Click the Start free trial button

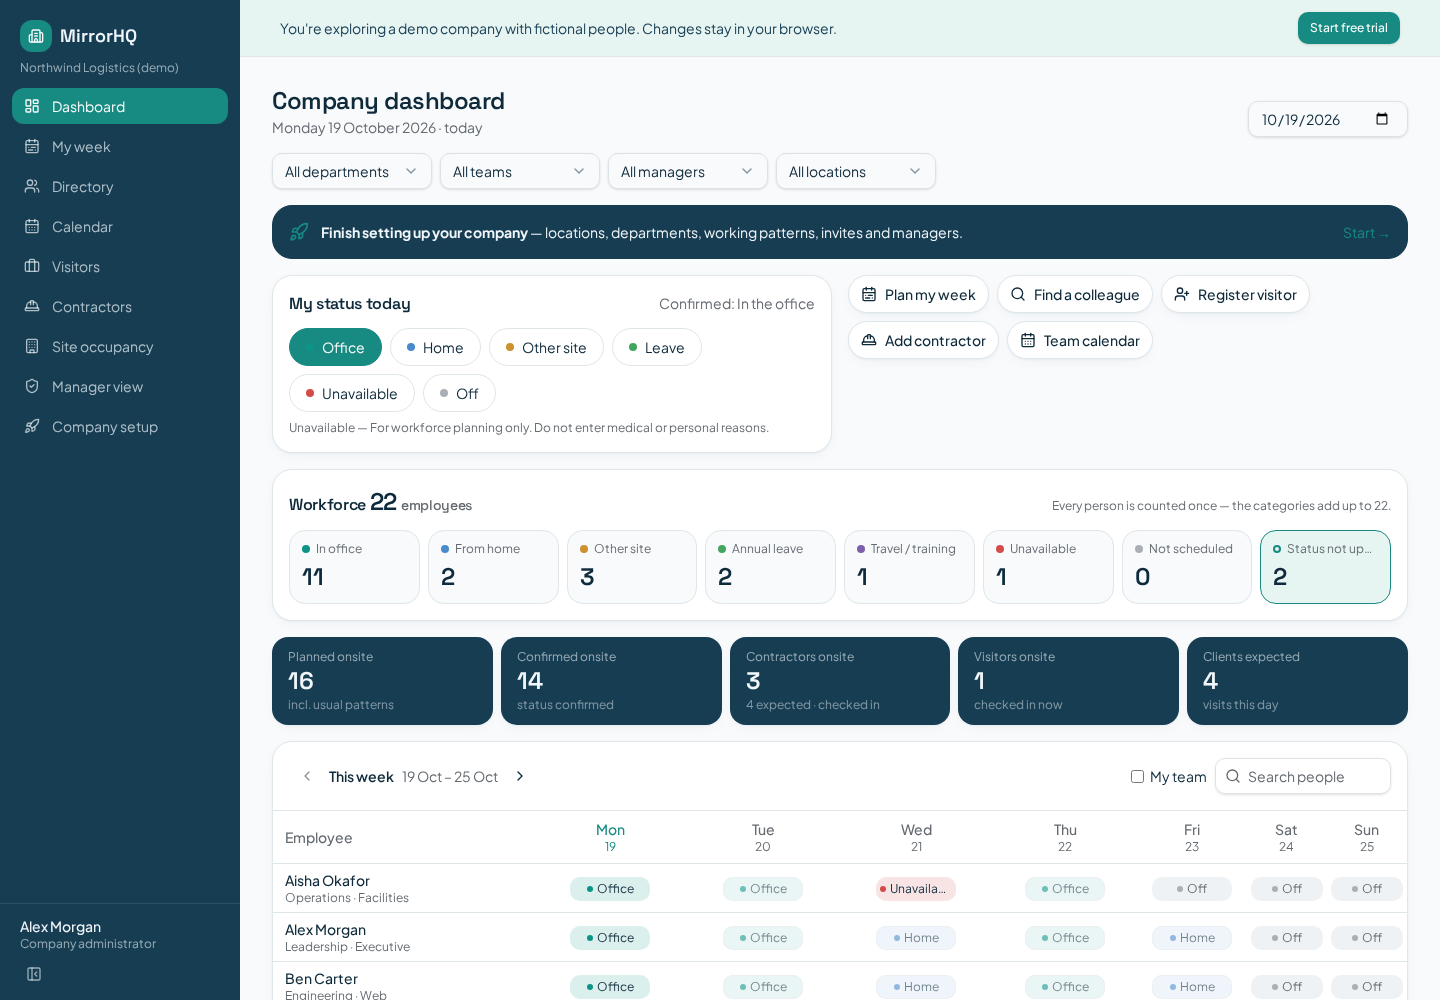click(1348, 28)
